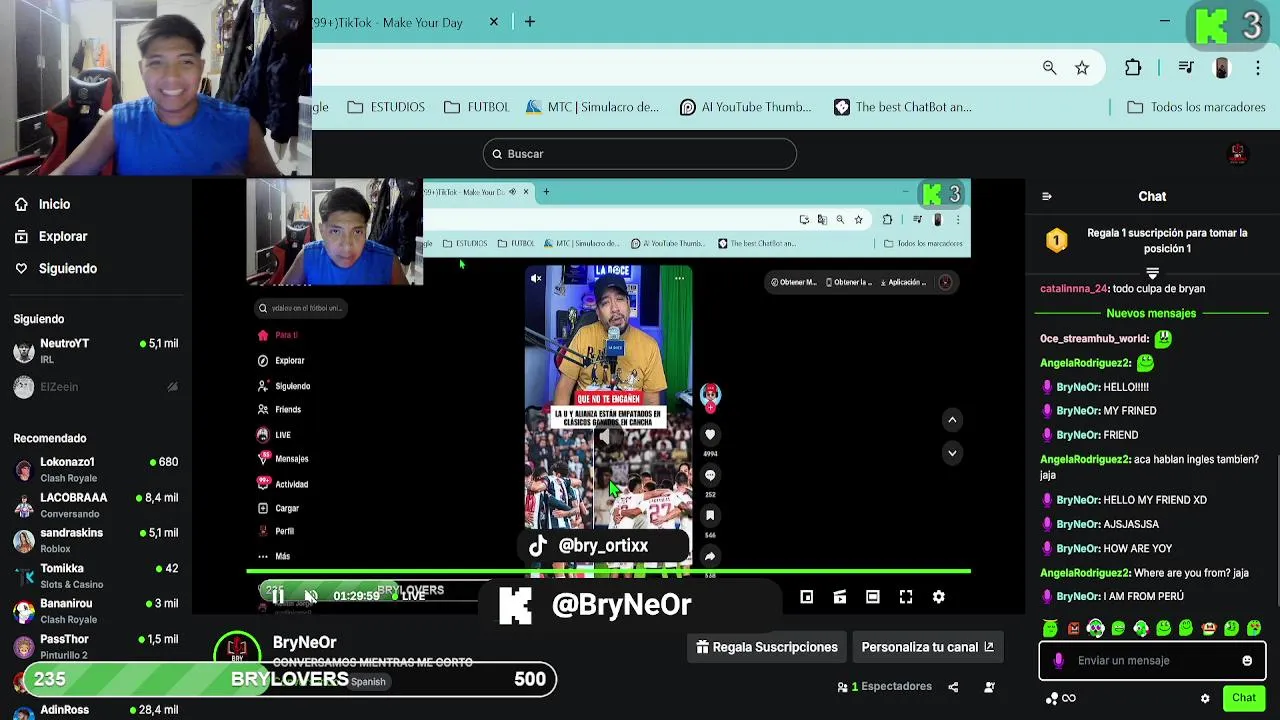Screen dimensions: 1280x720
Task: Expand the Todos los marcadores folder
Action: pyautogui.click(x=1196, y=107)
